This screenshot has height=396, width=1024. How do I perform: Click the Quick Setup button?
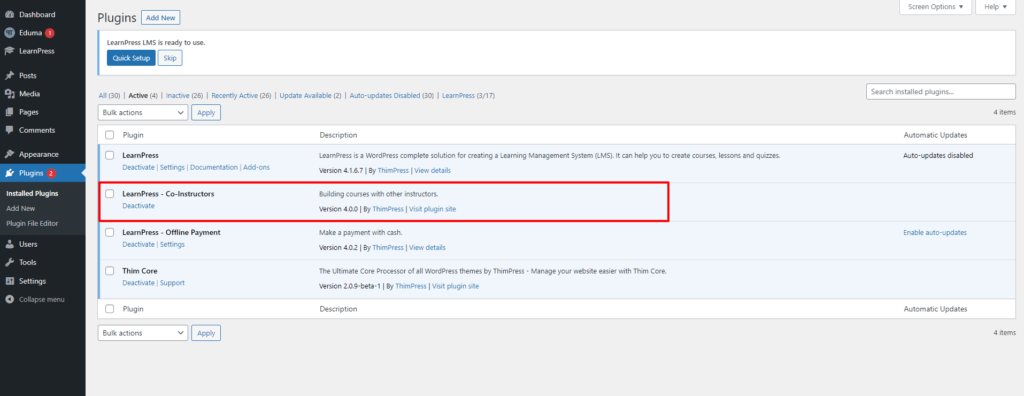click(131, 58)
